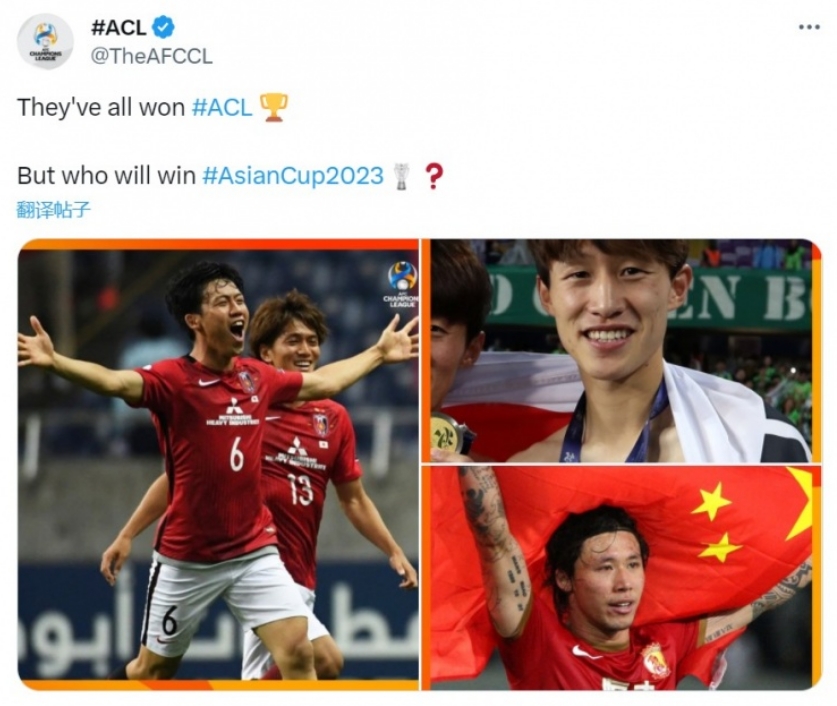The height and width of the screenshot is (706, 837).
Task: Click the Guangzhou club crest on shirt
Action: pyautogui.click(x=656, y=661)
